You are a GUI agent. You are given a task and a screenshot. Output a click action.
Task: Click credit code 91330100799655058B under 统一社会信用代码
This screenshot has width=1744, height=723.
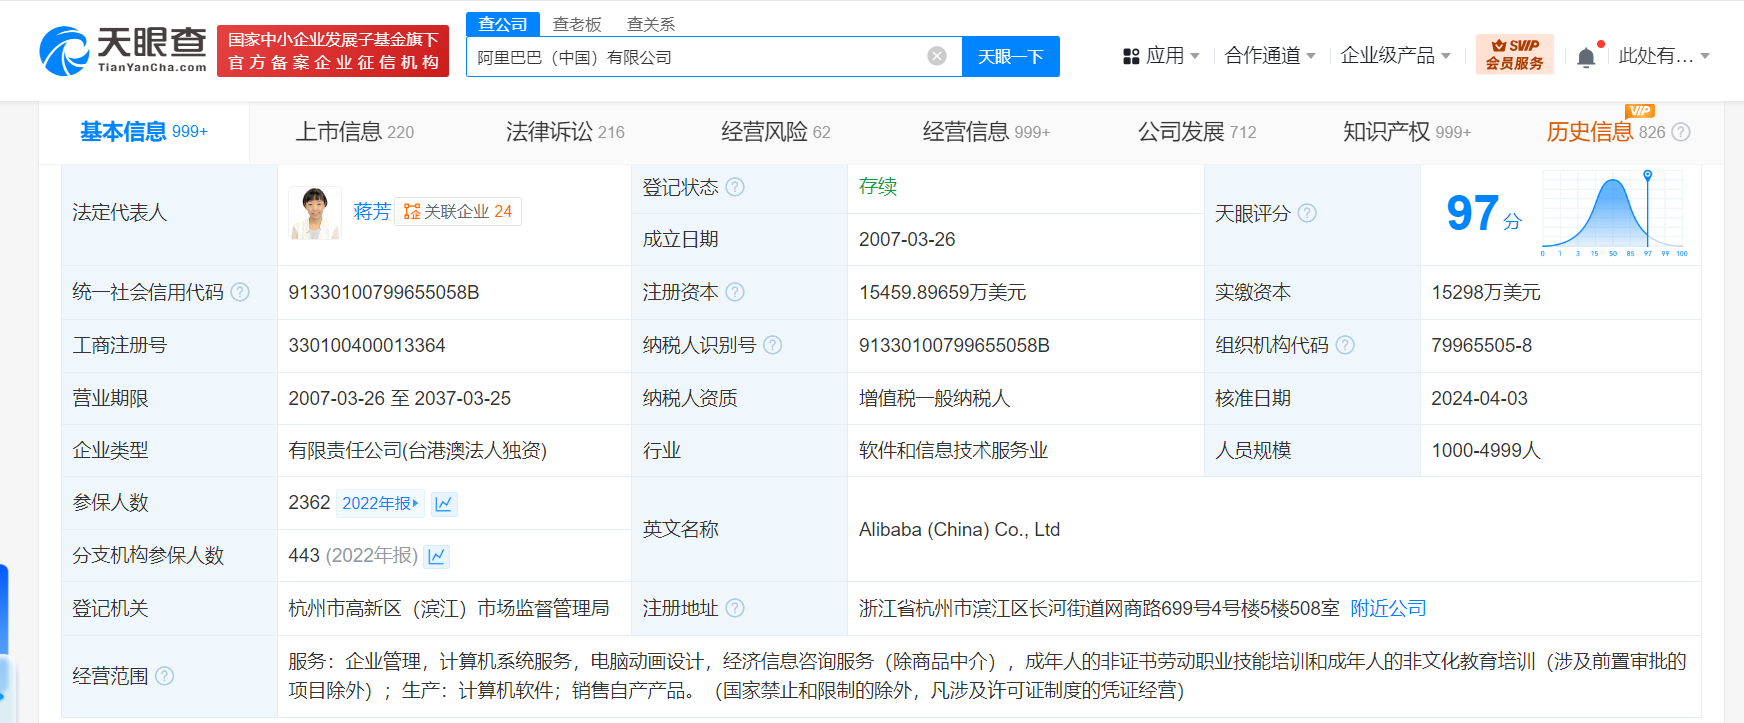[384, 292]
